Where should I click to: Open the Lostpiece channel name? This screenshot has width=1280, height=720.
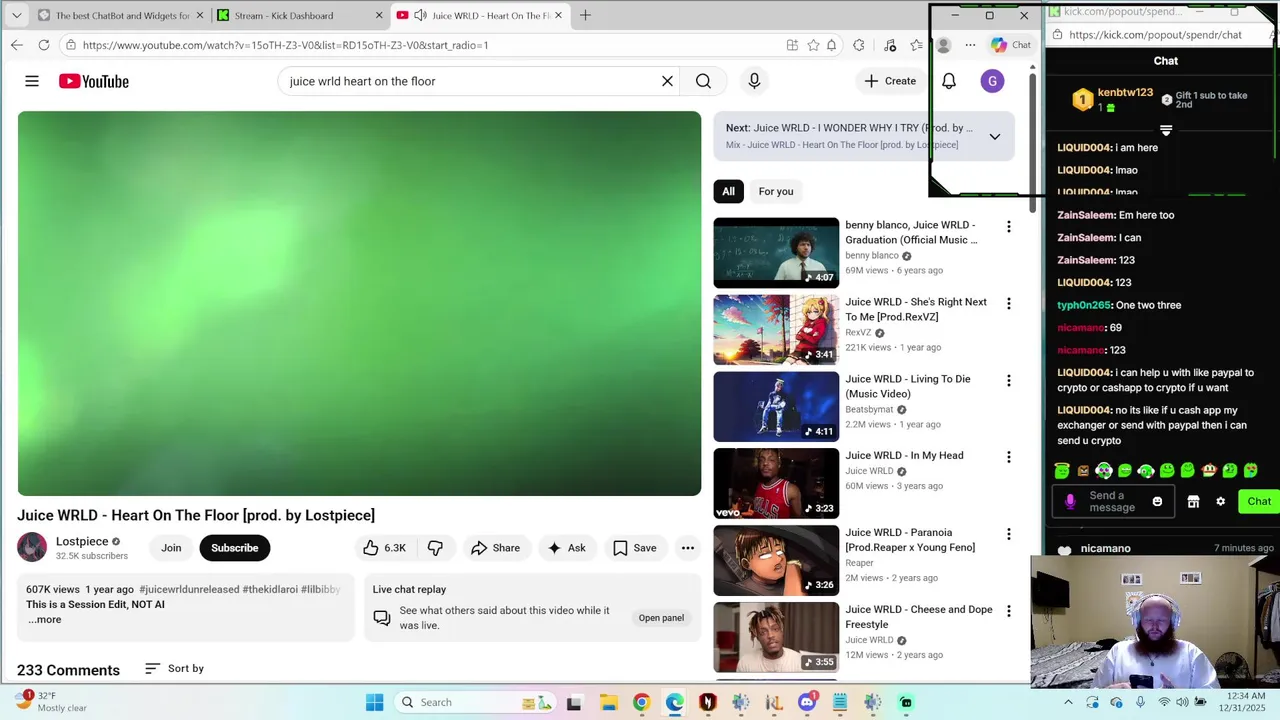82,541
